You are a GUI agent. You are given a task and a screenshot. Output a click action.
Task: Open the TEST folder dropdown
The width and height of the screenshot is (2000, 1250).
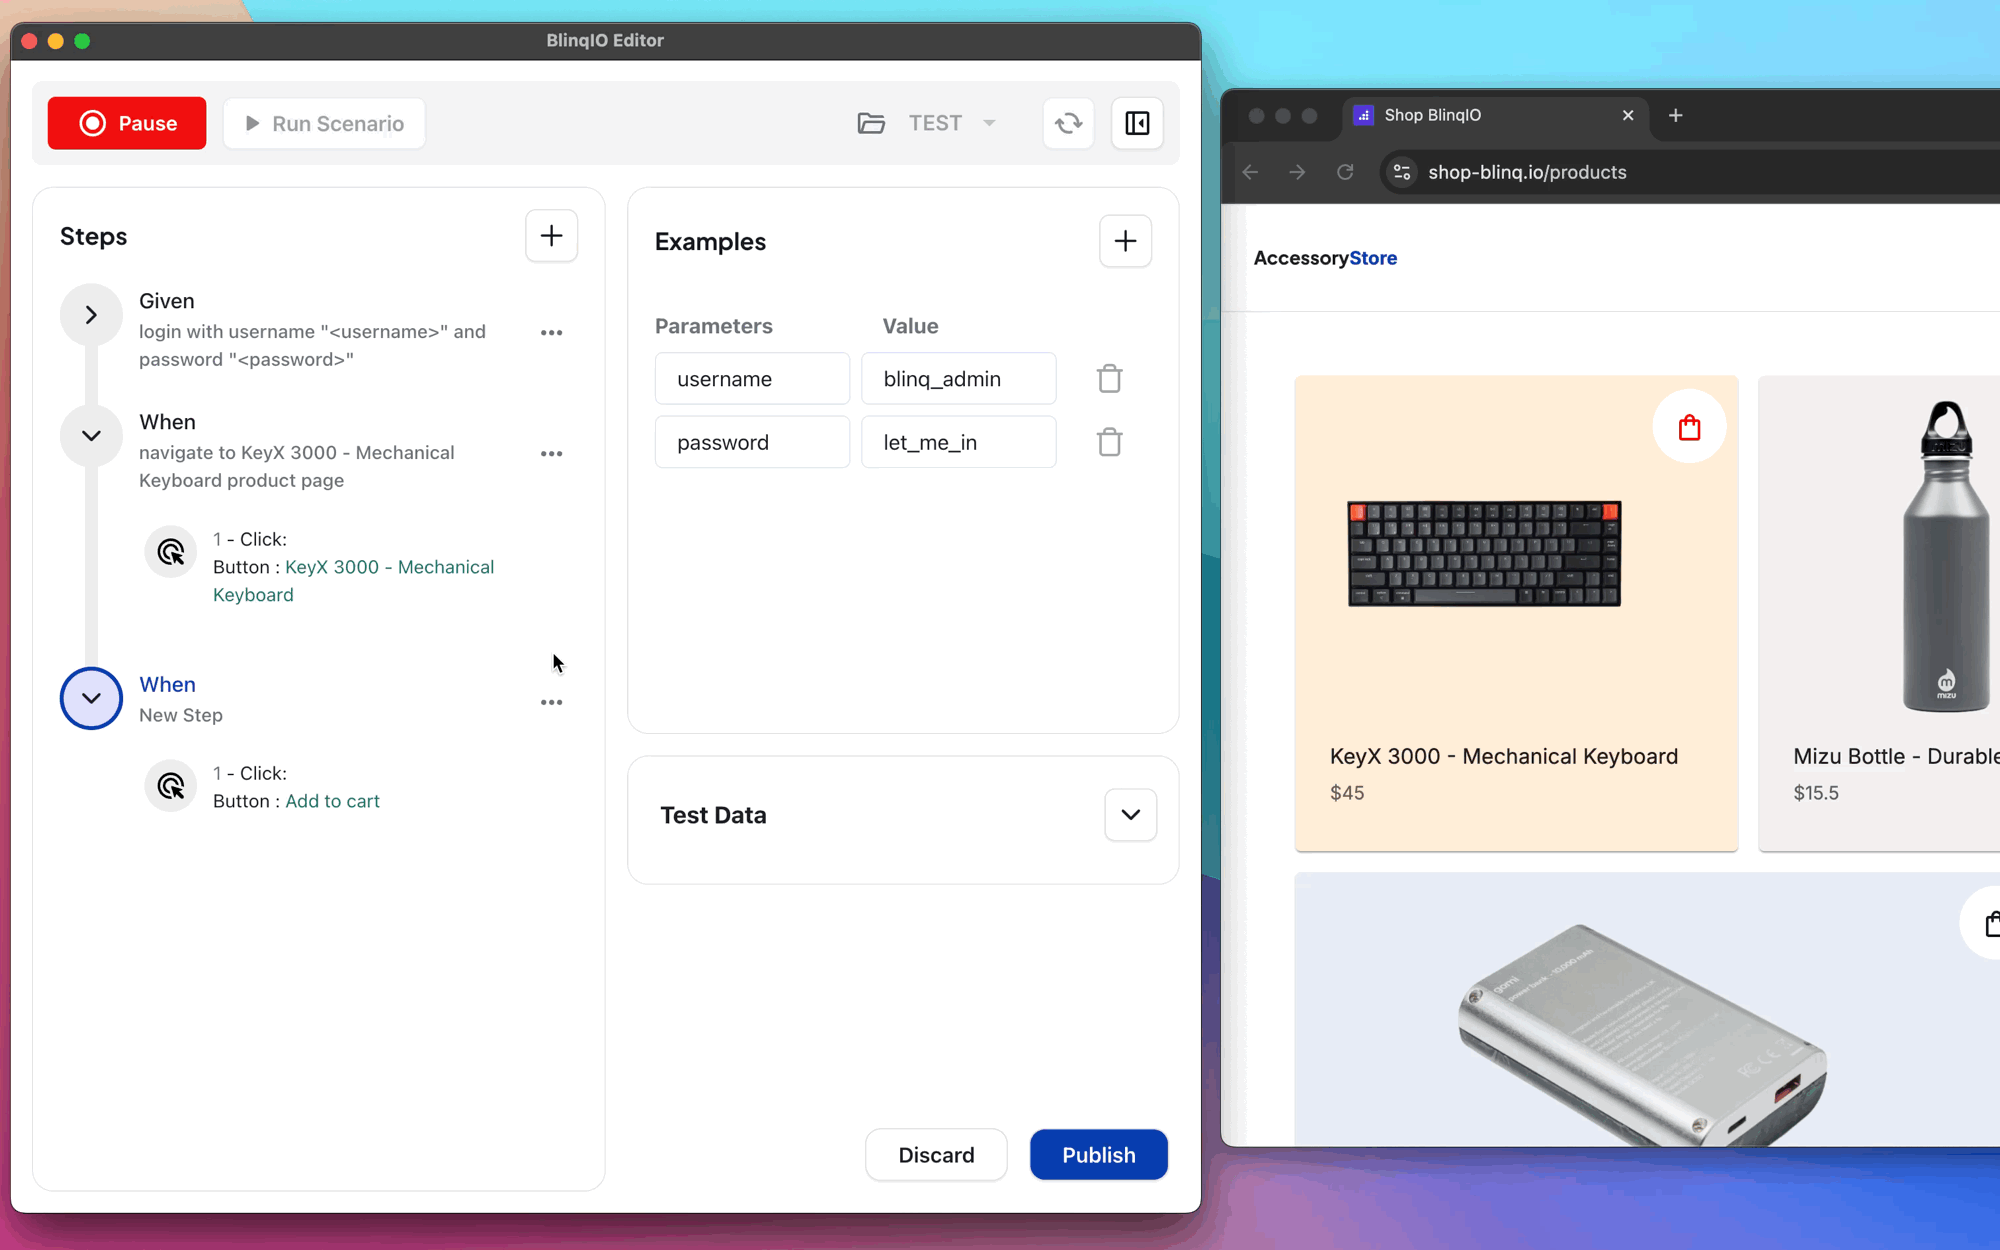pos(989,122)
